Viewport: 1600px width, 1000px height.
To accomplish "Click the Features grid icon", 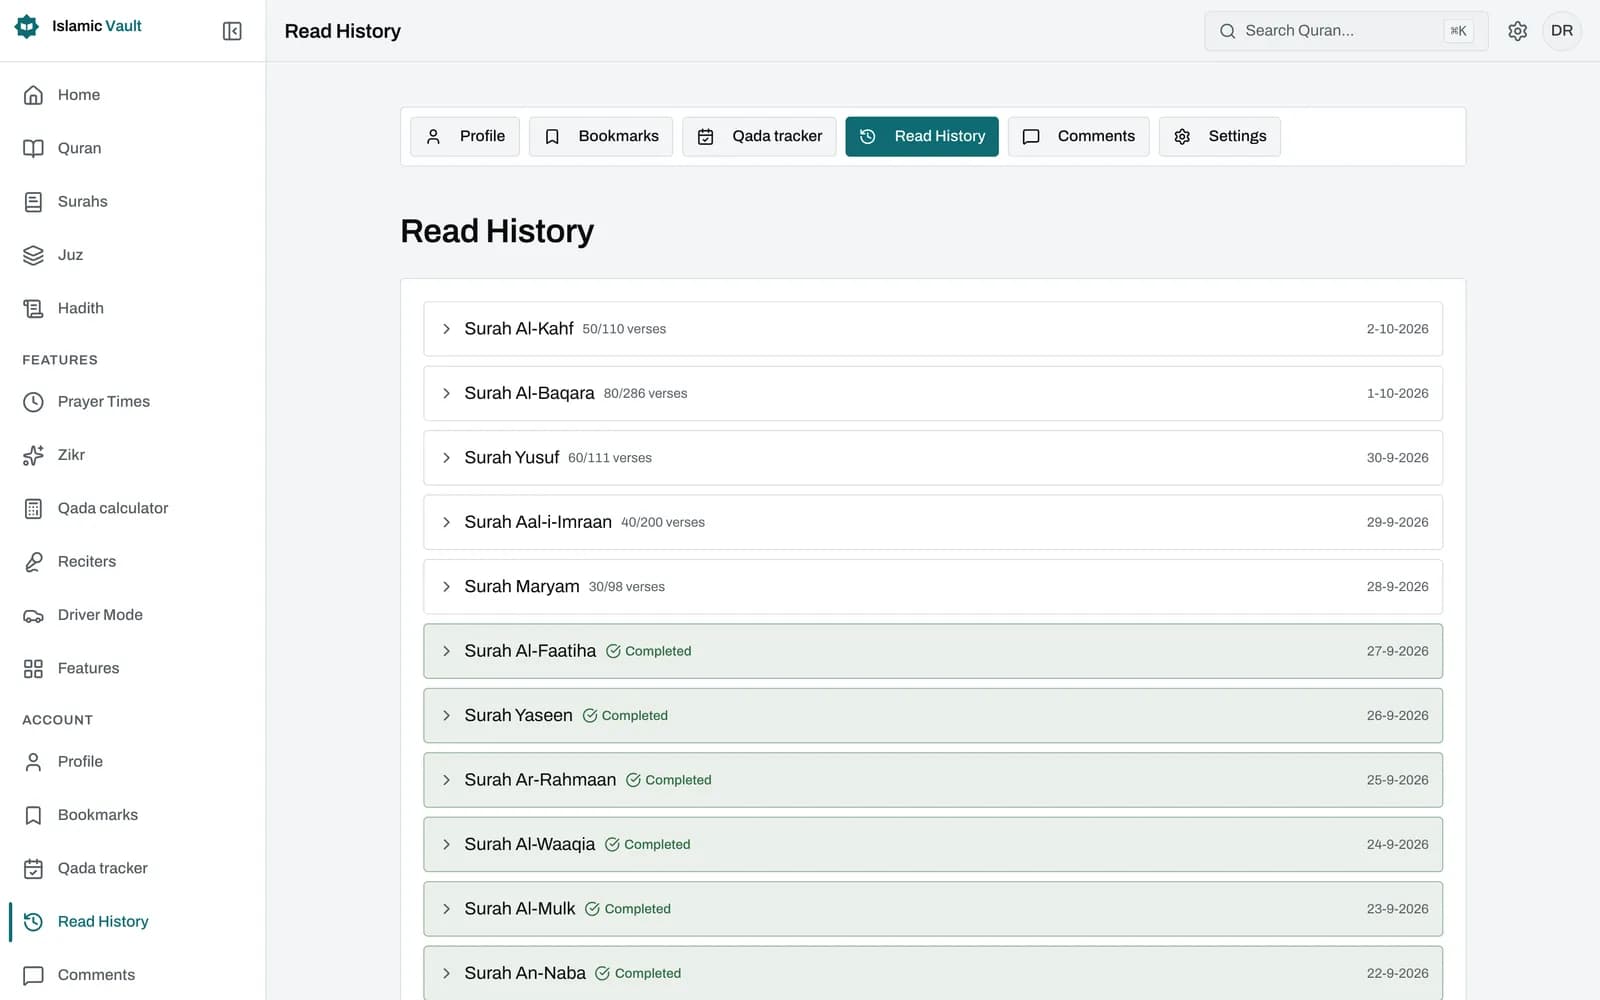I will (x=33, y=668).
